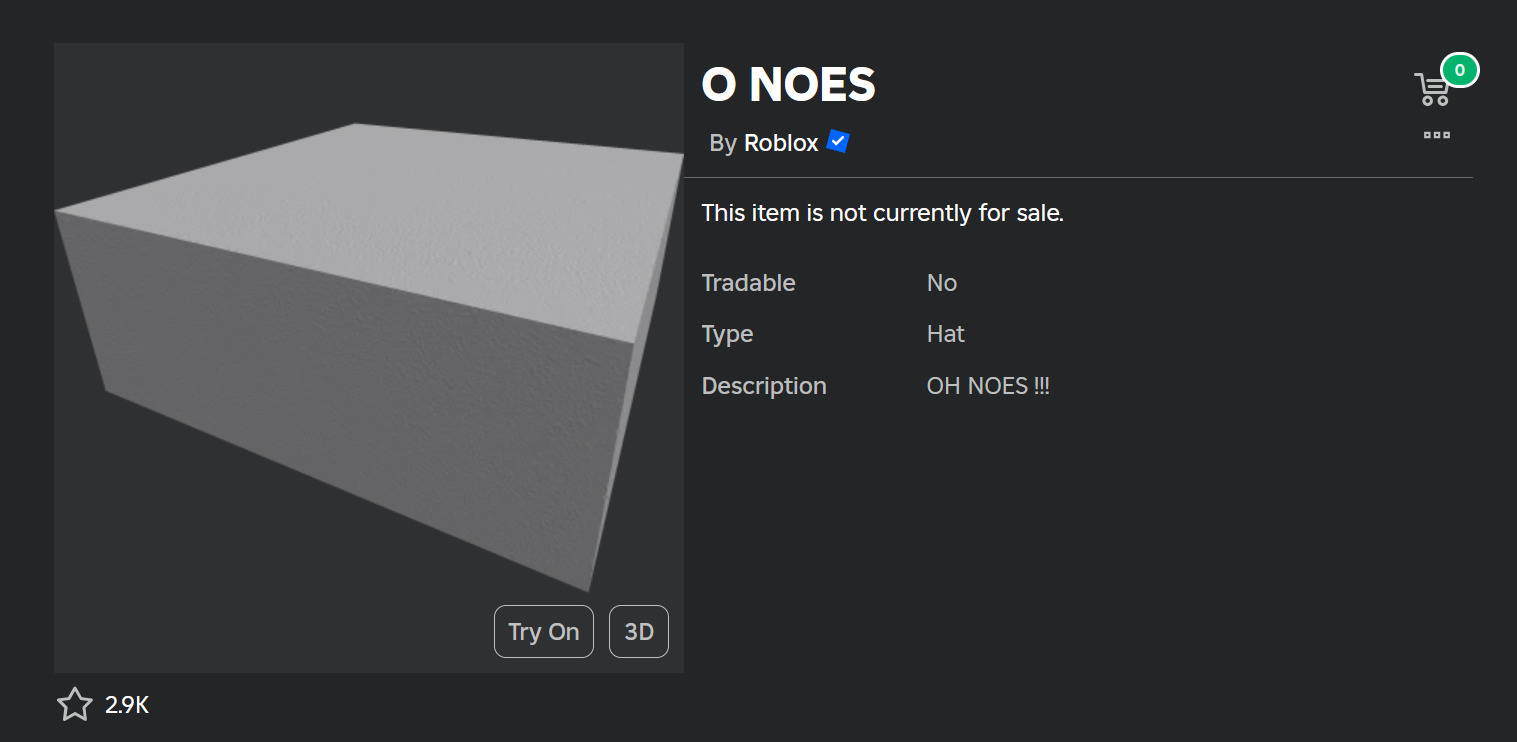Click the not currently for sale notice

click(x=883, y=213)
